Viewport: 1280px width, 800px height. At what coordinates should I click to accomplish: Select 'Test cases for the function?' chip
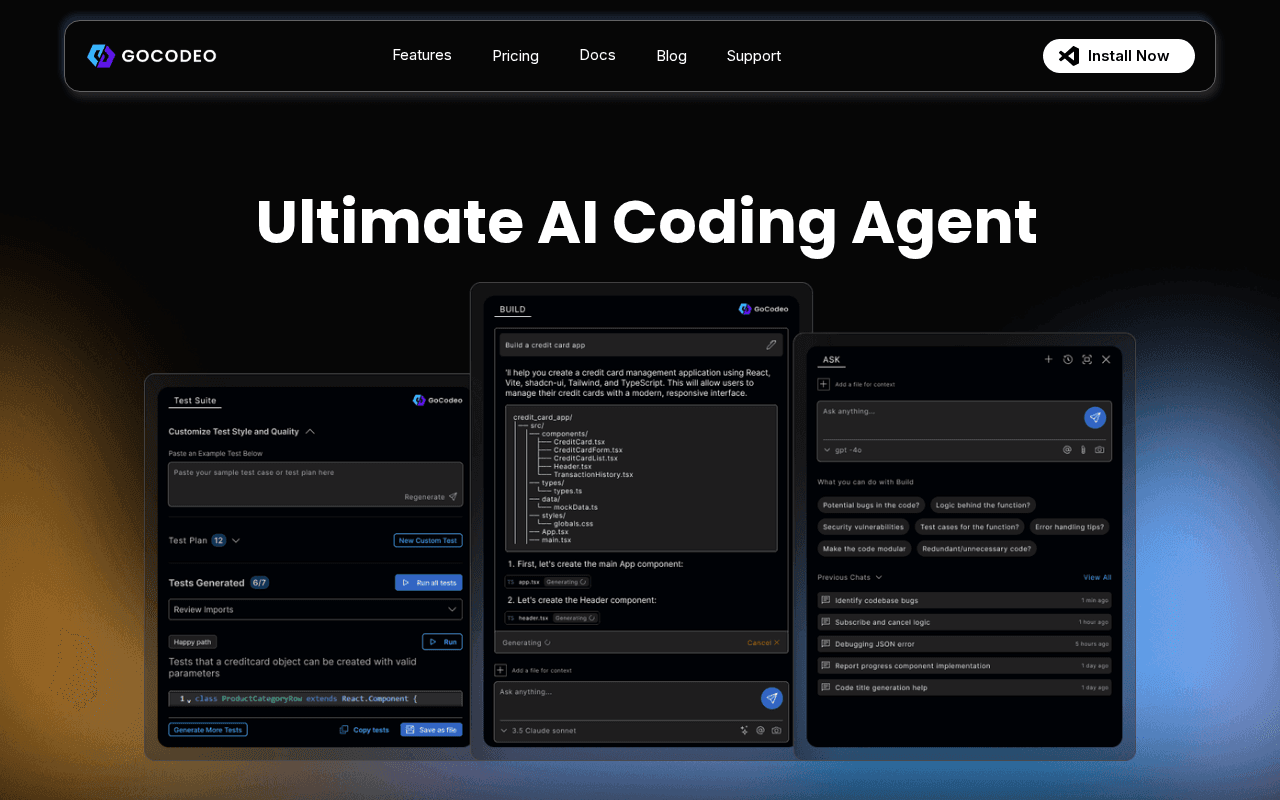click(970, 527)
